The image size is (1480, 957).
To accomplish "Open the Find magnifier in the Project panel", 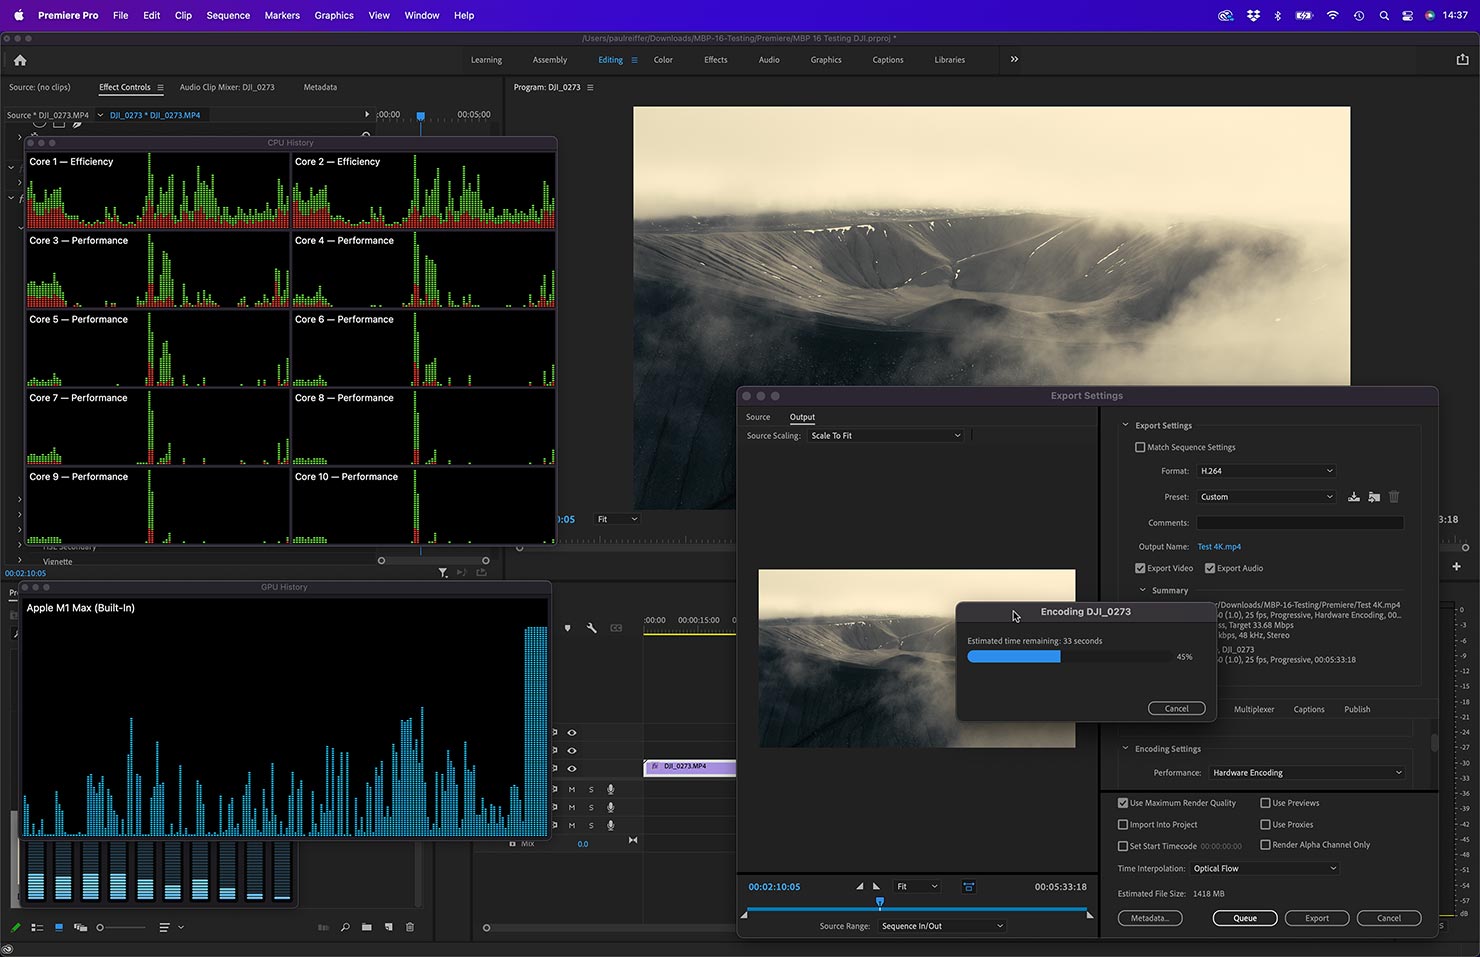I will (345, 928).
